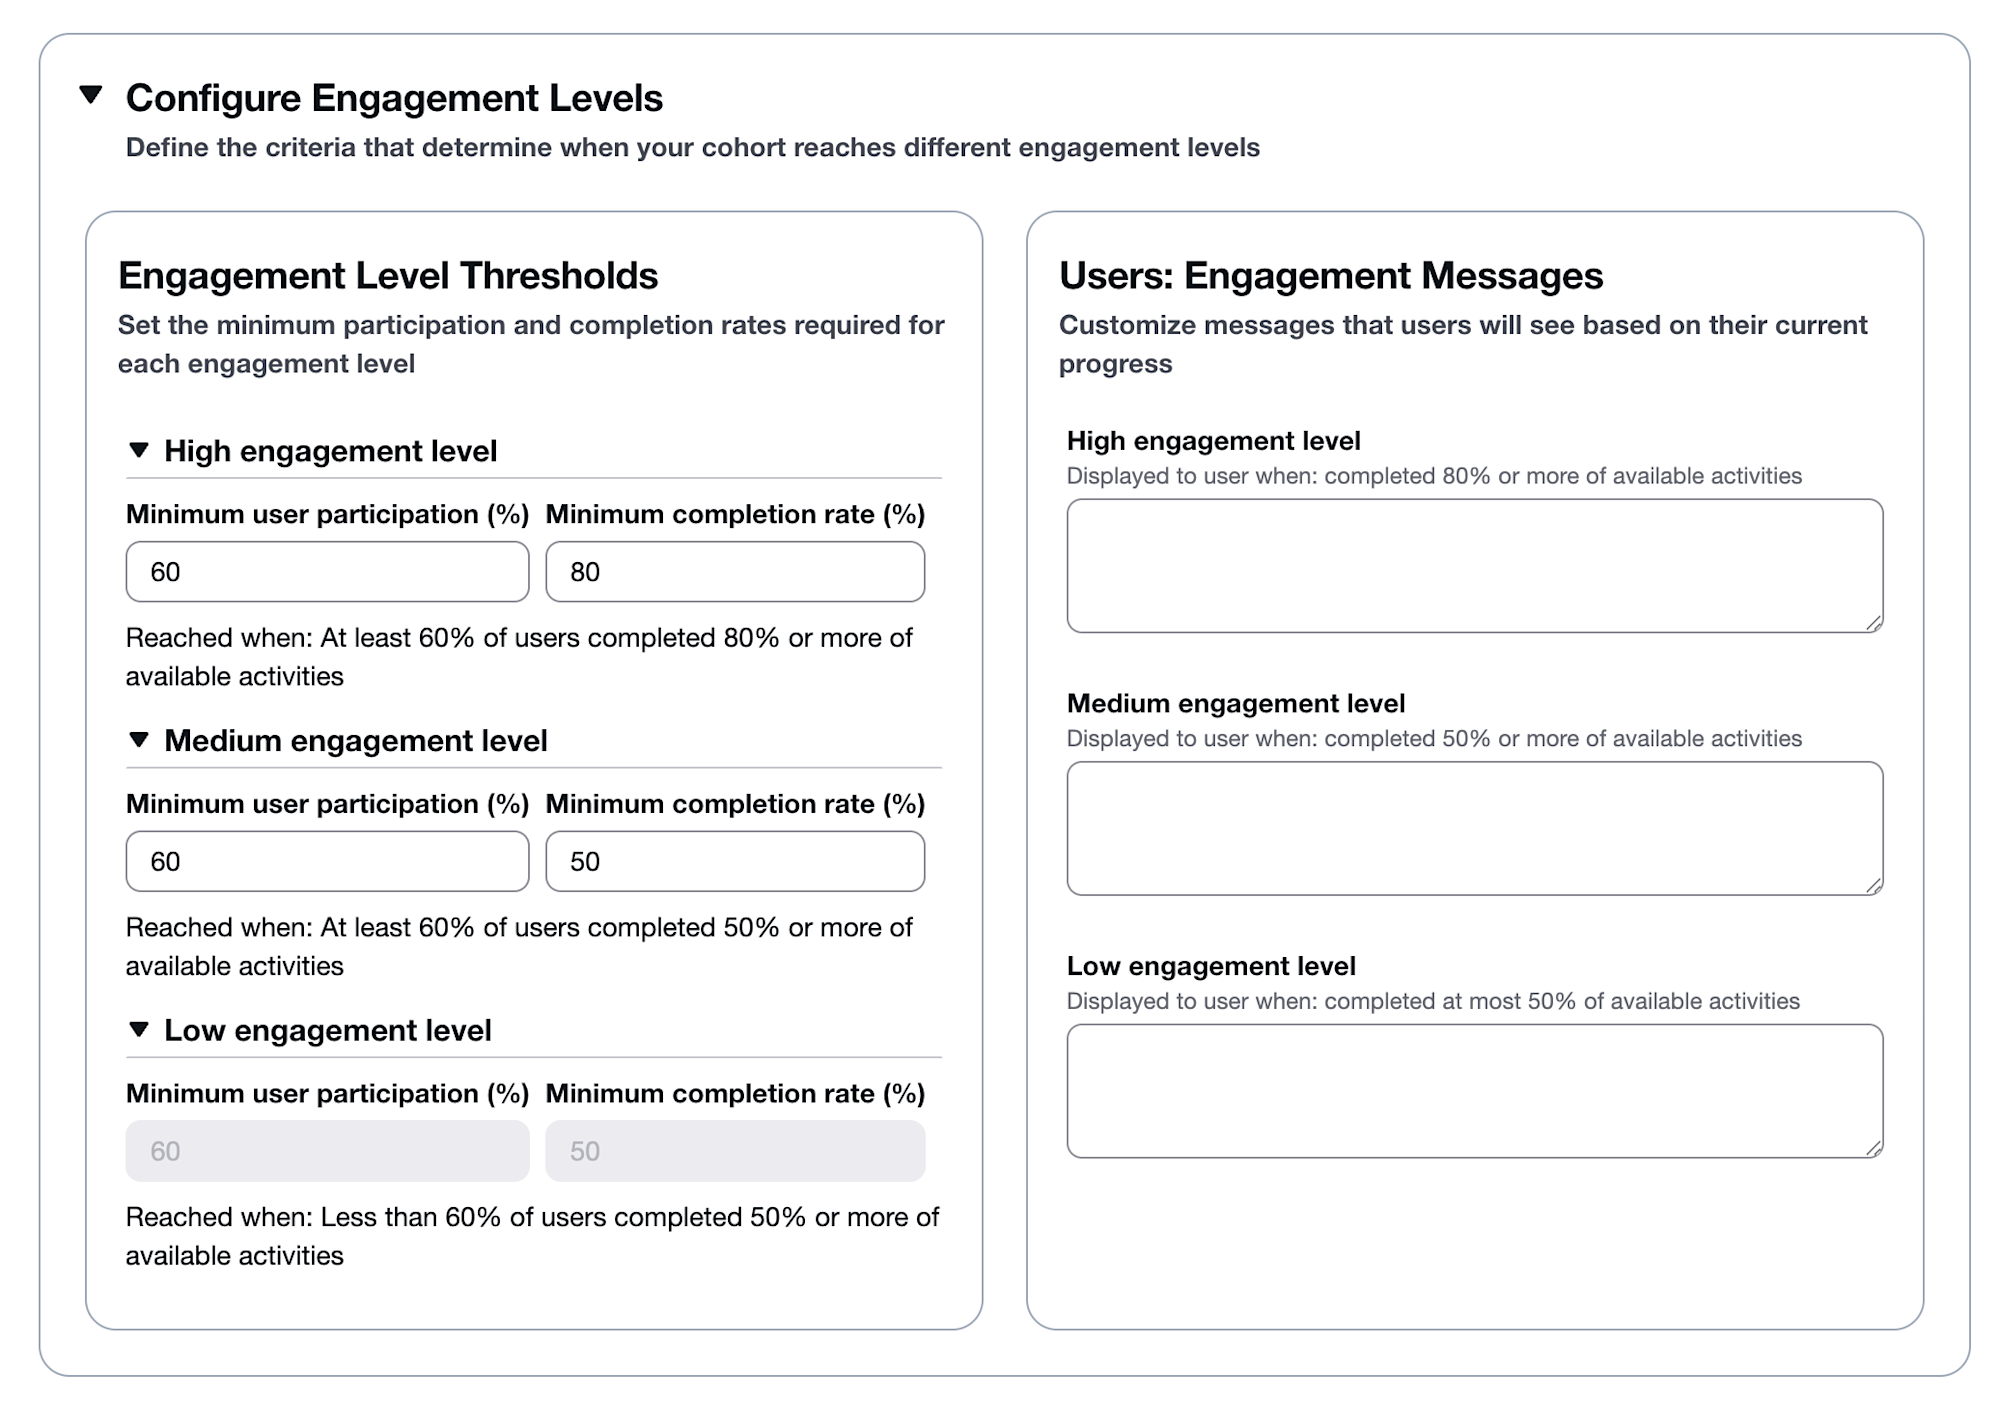Collapse the High engagement level disclosure triangle

click(139, 451)
